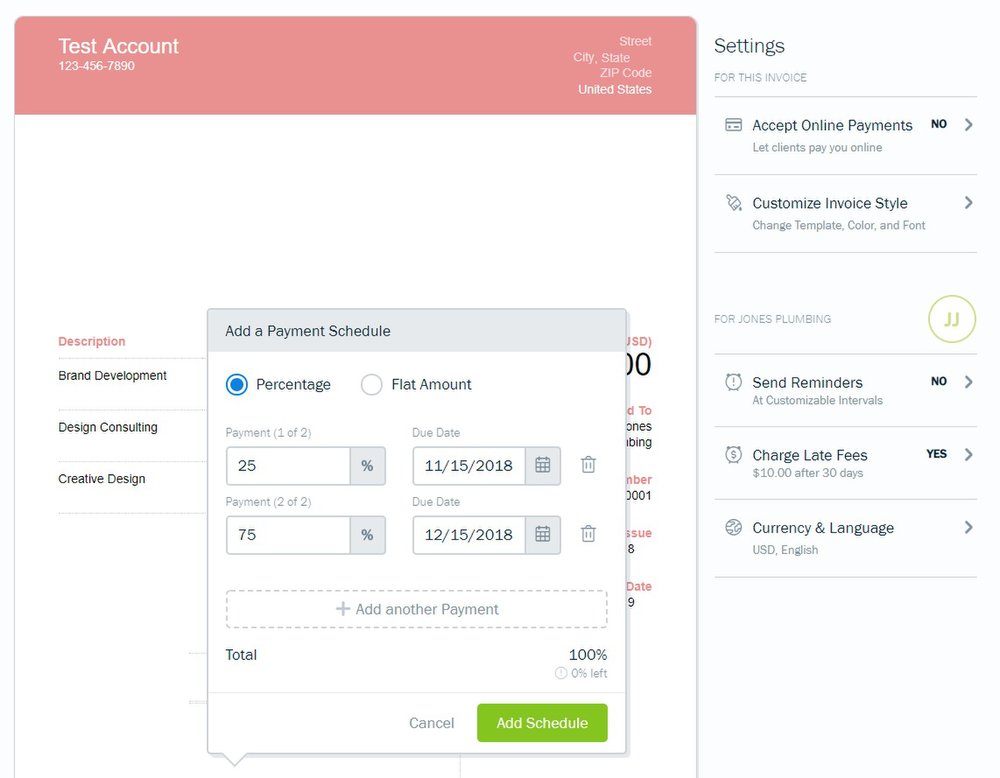Viewport: 1000px width, 778px height.
Task: Open Customize Invoice Style settings
Action: (830, 203)
